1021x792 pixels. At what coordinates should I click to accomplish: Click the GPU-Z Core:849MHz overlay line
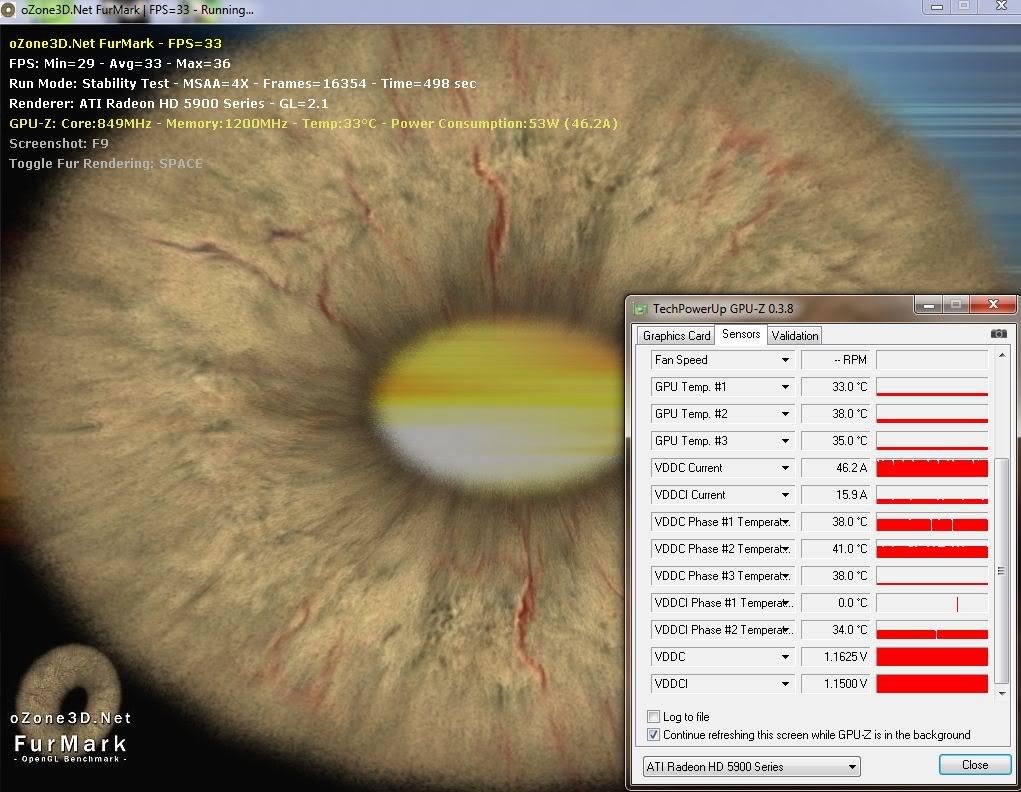point(313,124)
